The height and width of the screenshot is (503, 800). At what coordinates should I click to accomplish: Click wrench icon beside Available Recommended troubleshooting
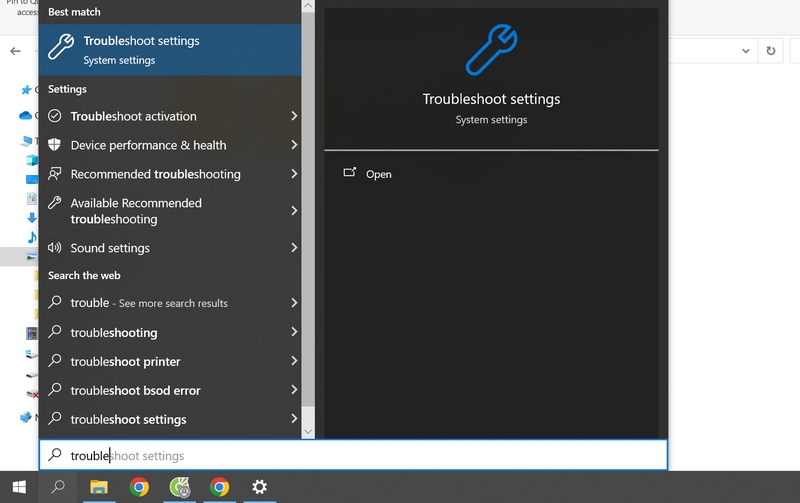coord(55,203)
